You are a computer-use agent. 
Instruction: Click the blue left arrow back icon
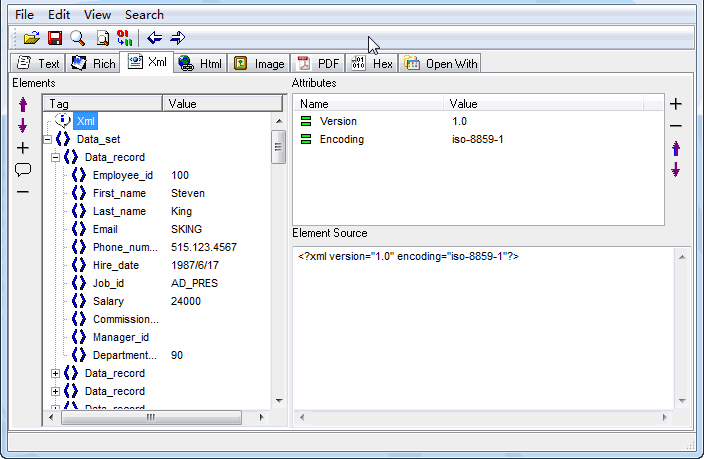coord(154,38)
